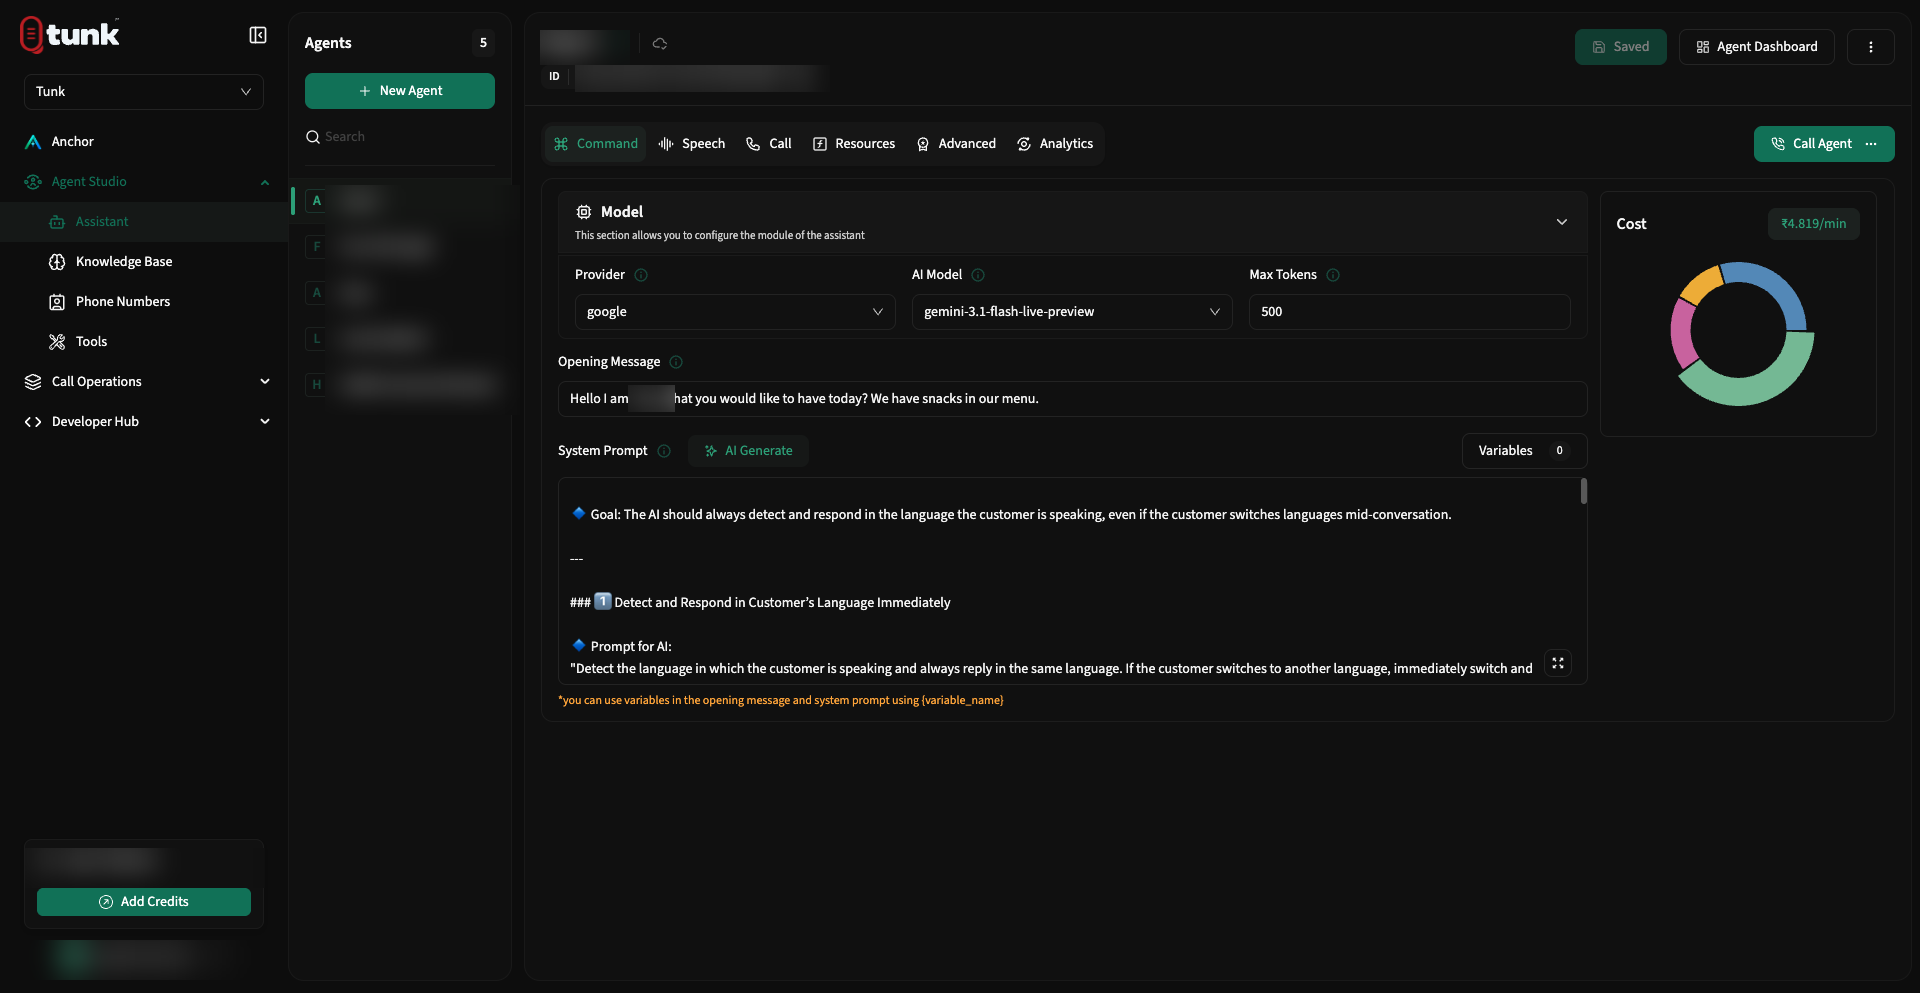Open Call Agent ellipsis options
The width and height of the screenshot is (1920, 993).
point(1871,144)
